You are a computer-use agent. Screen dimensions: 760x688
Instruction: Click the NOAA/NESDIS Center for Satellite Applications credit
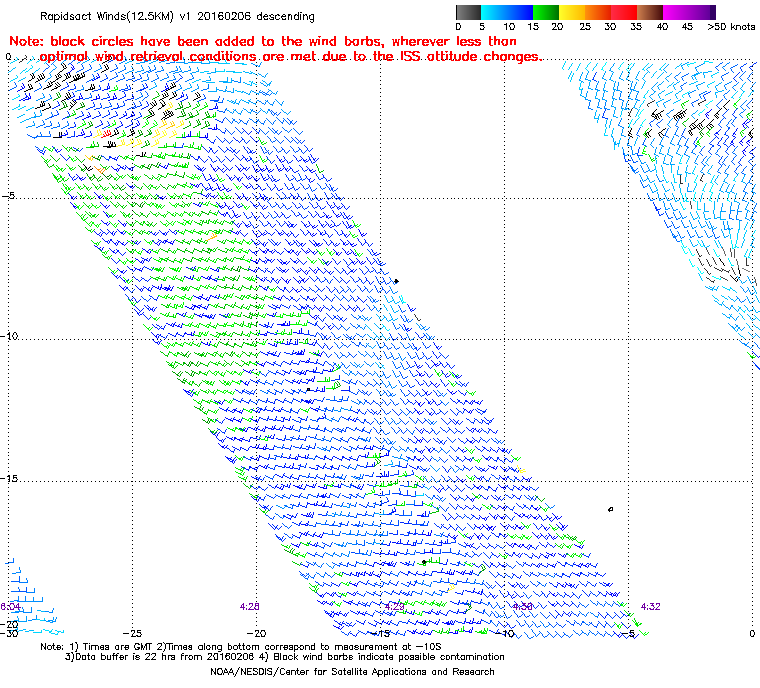click(352, 672)
